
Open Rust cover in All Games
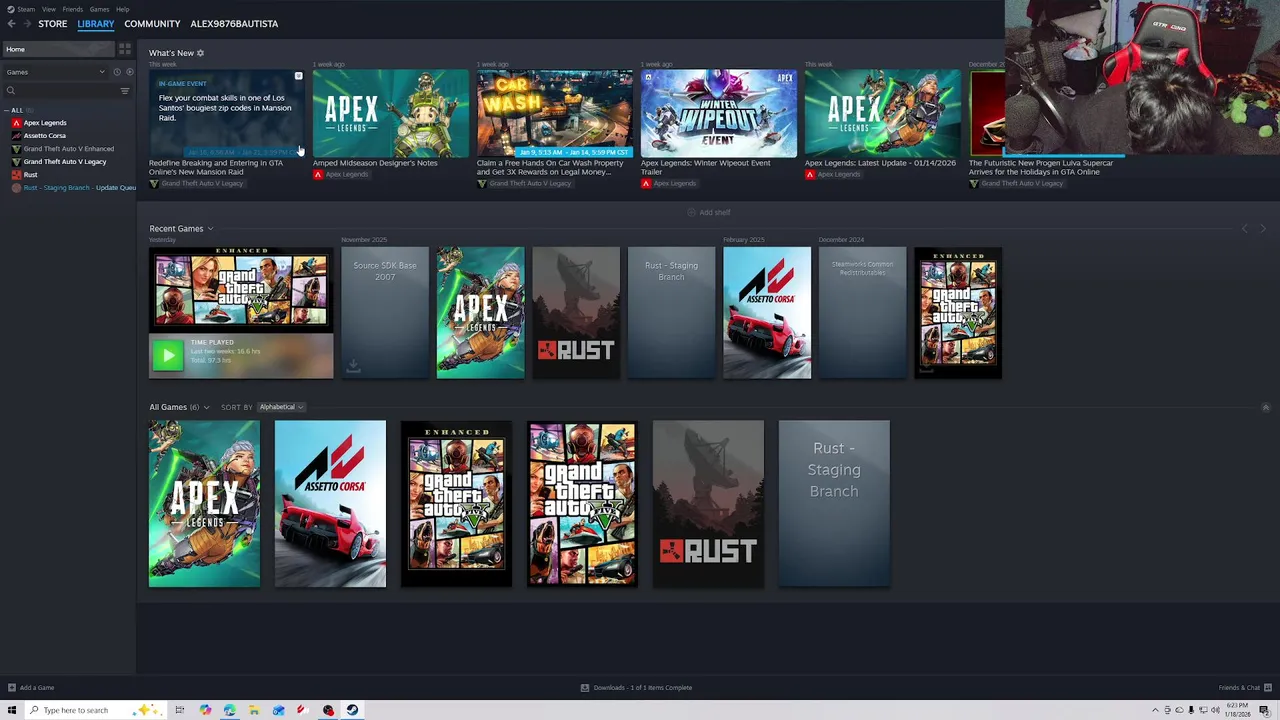coord(708,504)
